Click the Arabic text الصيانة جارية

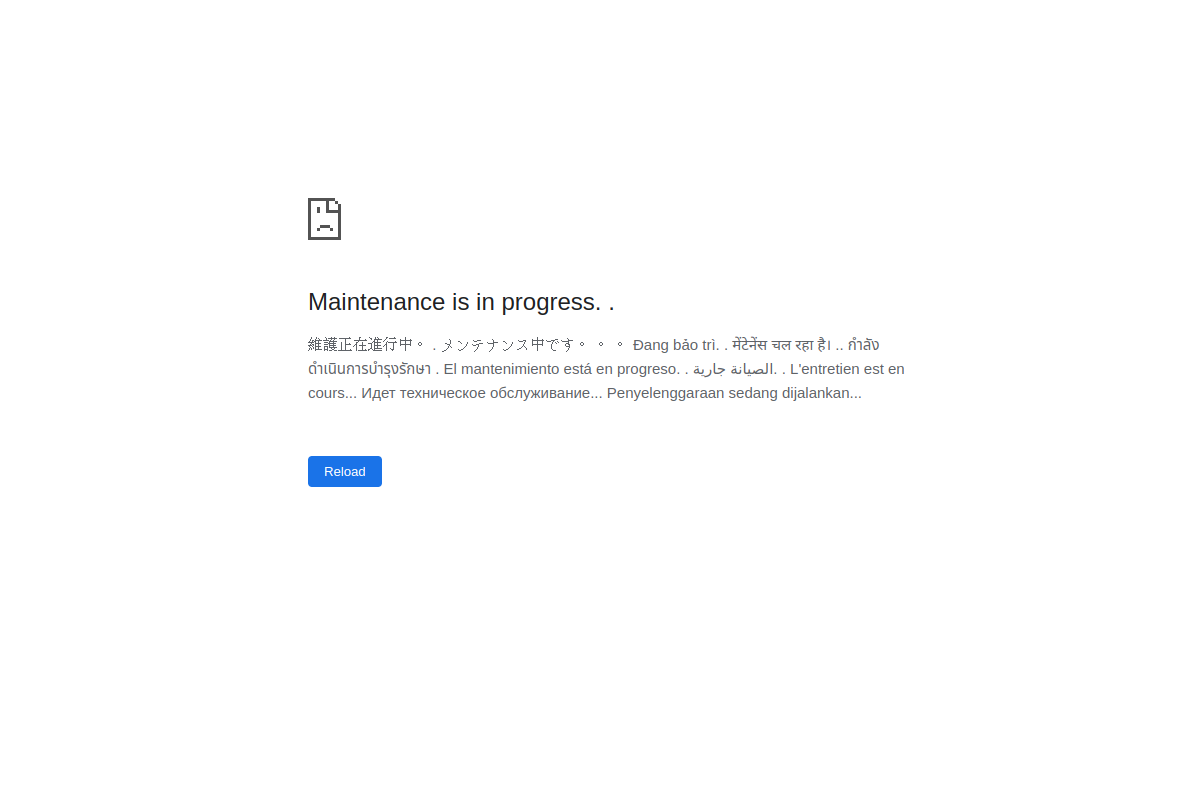[734, 369]
